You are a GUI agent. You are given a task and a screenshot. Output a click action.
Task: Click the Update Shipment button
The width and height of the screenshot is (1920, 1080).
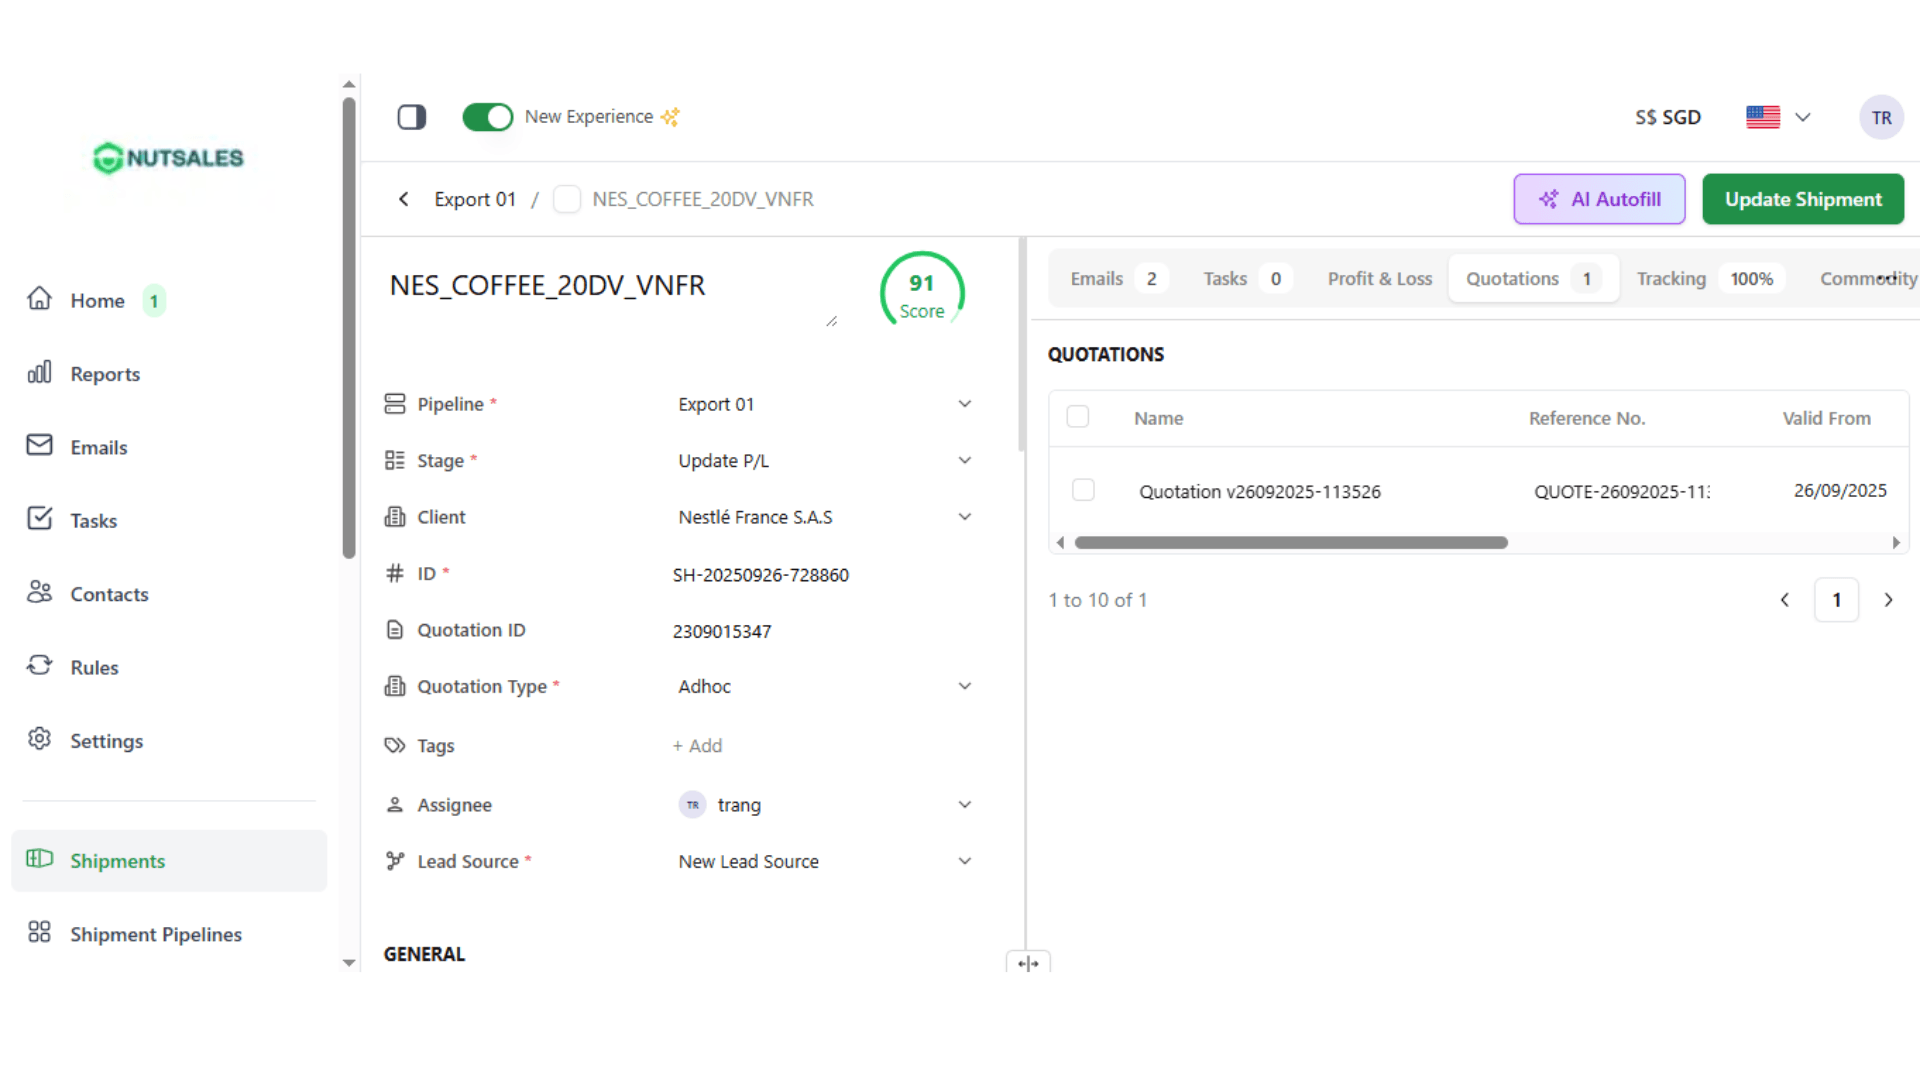[x=1802, y=199]
